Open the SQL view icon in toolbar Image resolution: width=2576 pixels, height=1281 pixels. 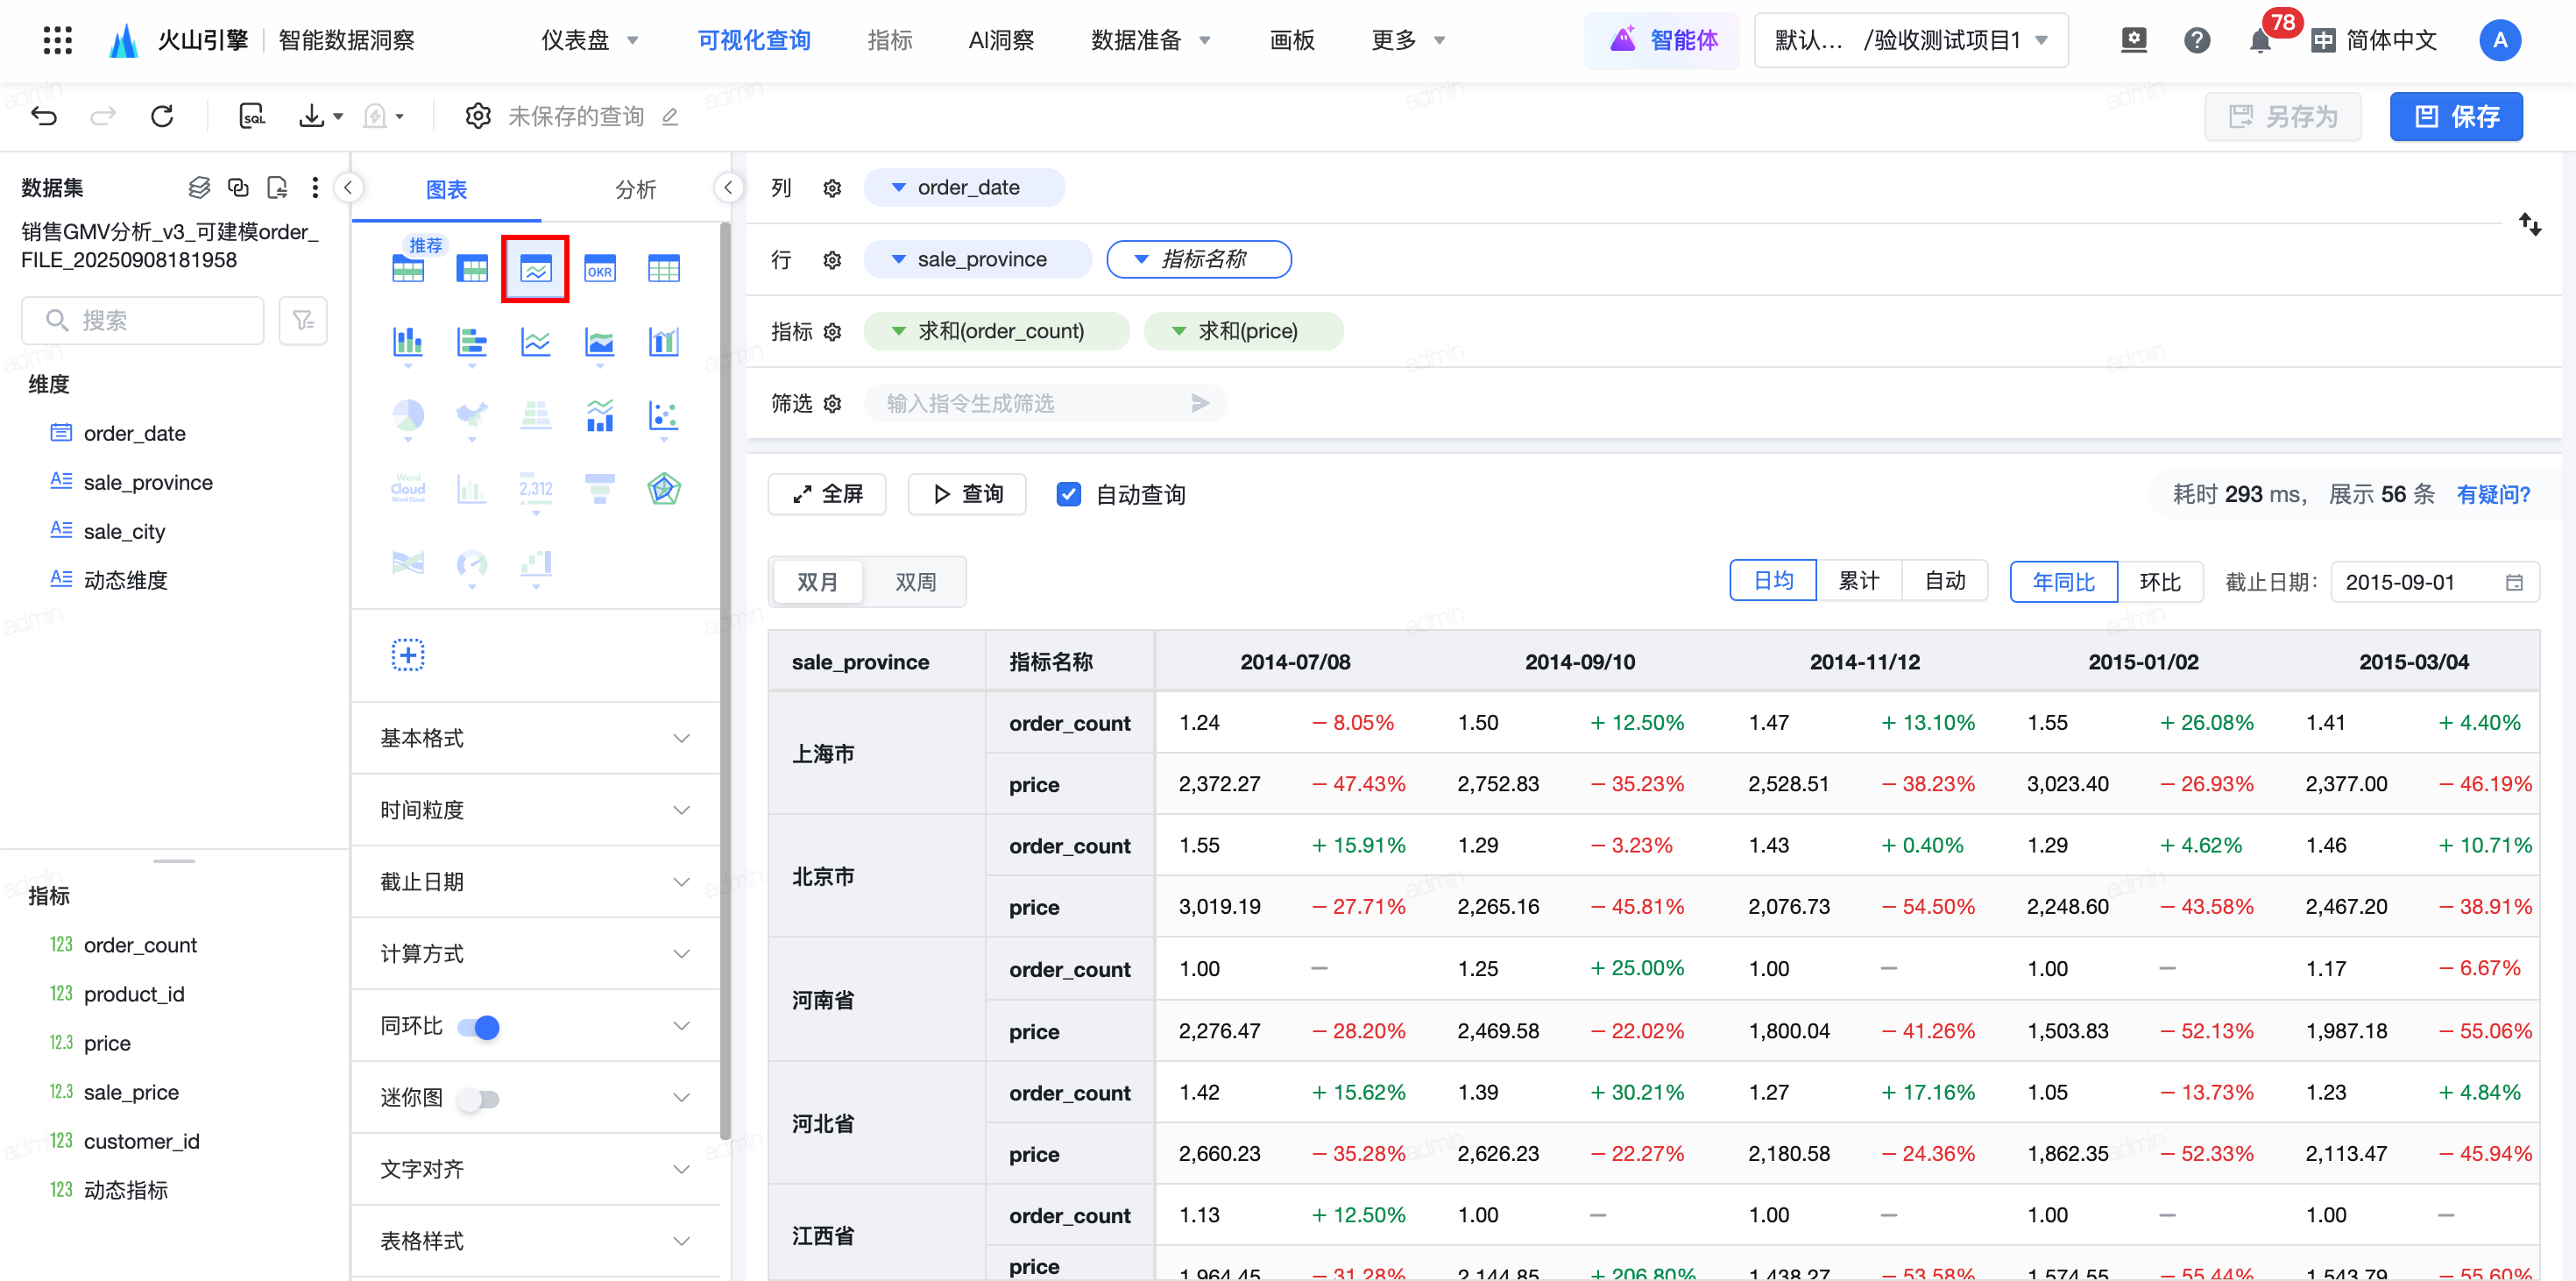252,117
